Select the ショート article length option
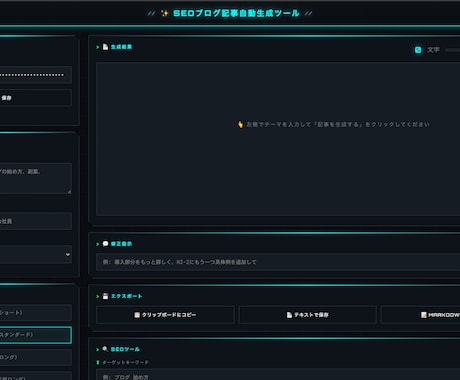 [x=36, y=312]
